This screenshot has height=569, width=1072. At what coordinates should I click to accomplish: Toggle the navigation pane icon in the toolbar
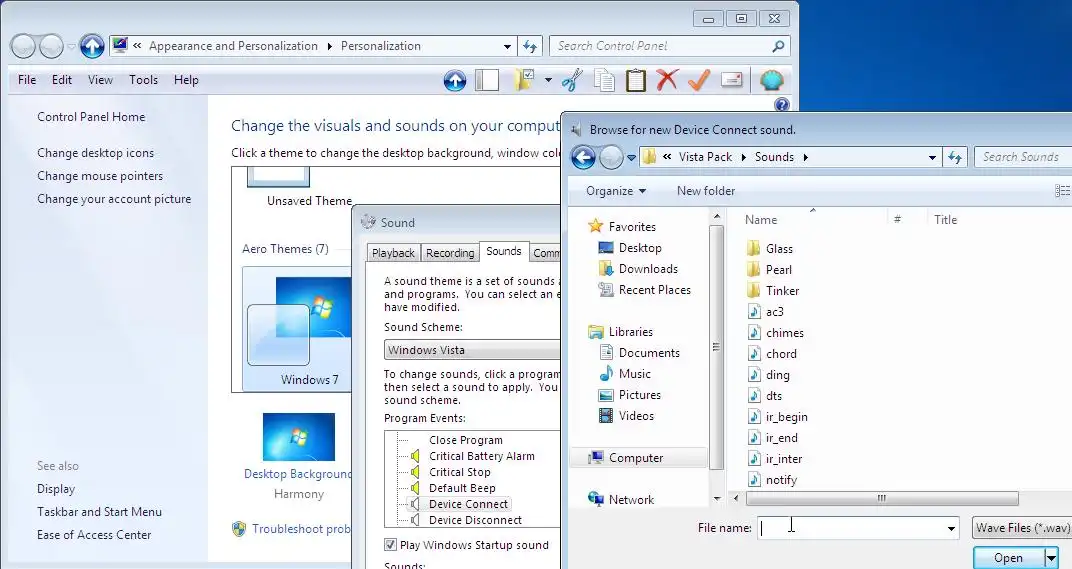click(x=487, y=80)
